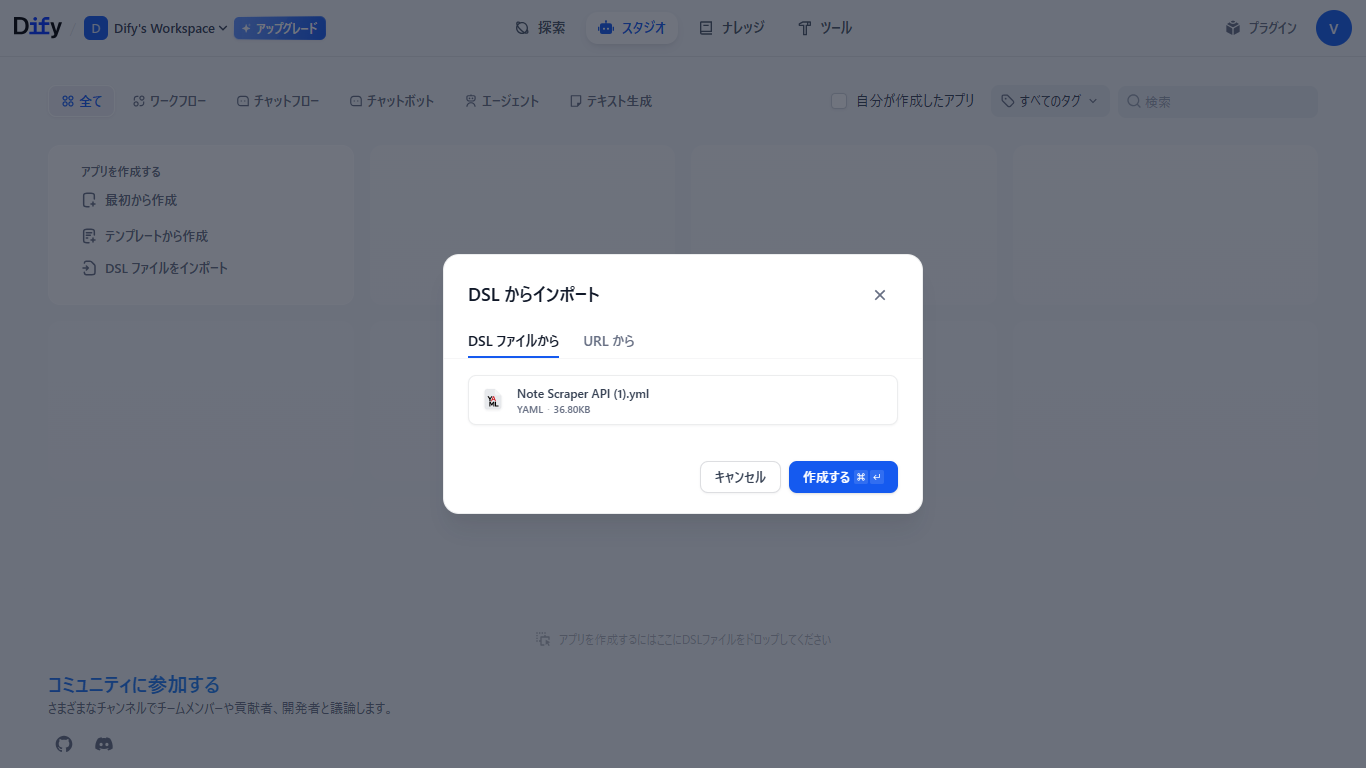Click コミュニティに参加する heading
1366x768 pixels.
tap(134, 685)
